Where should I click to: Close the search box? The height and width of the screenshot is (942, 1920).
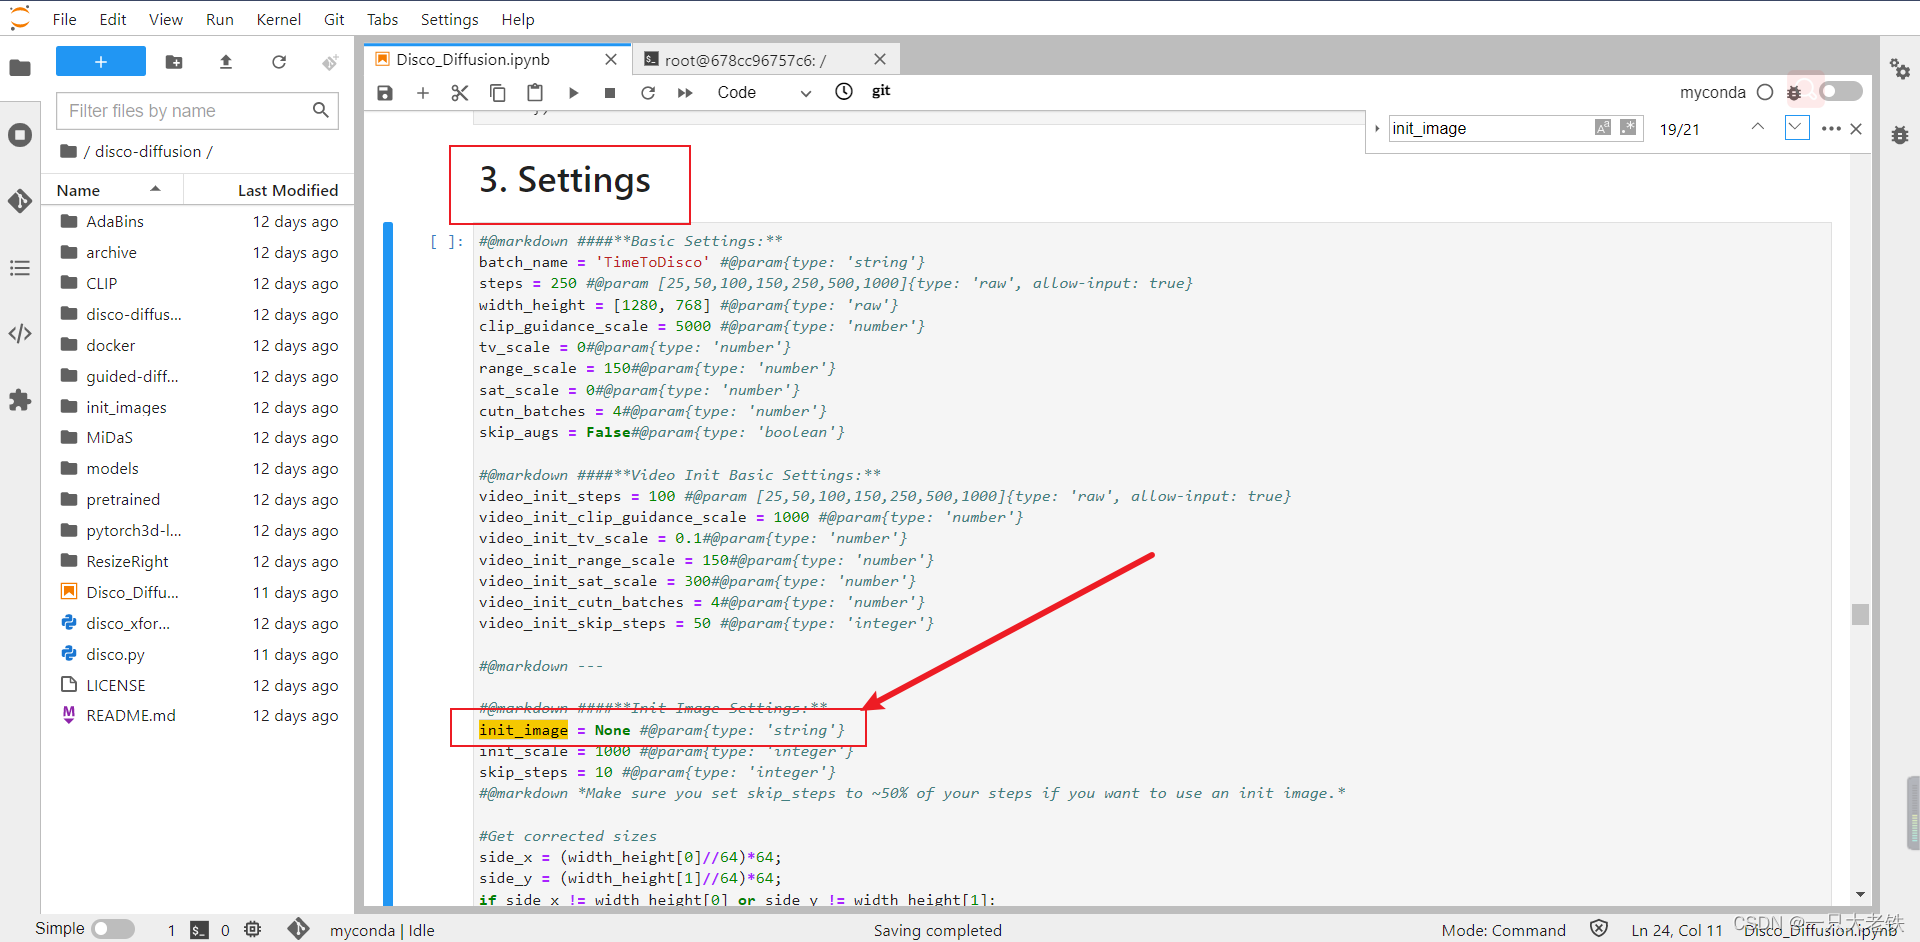tap(1856, 128)
